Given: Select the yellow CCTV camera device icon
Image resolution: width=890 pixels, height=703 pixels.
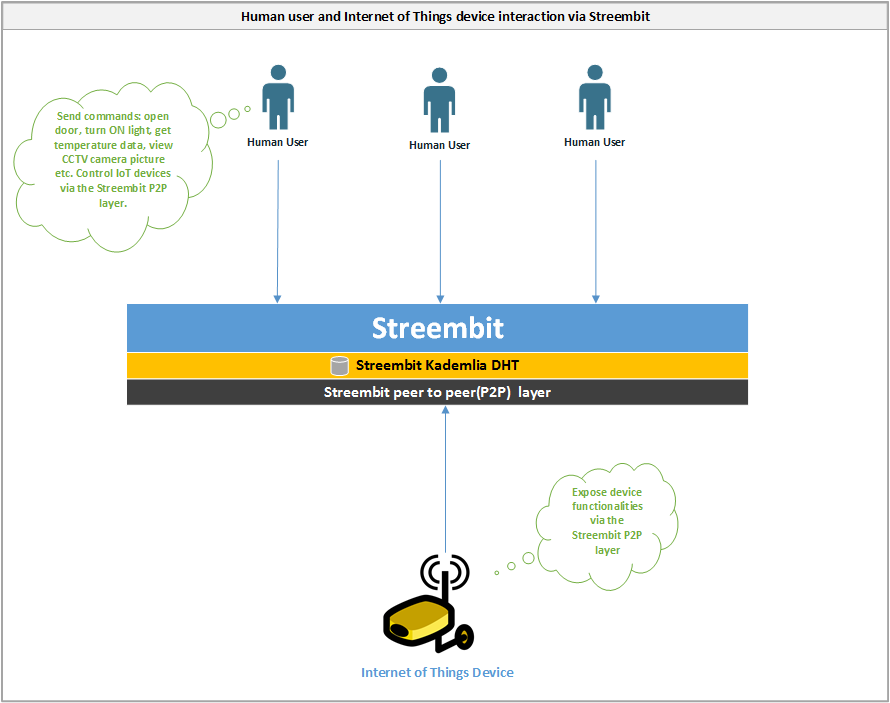Looking at the screenshot, I should tap(429, 604).
